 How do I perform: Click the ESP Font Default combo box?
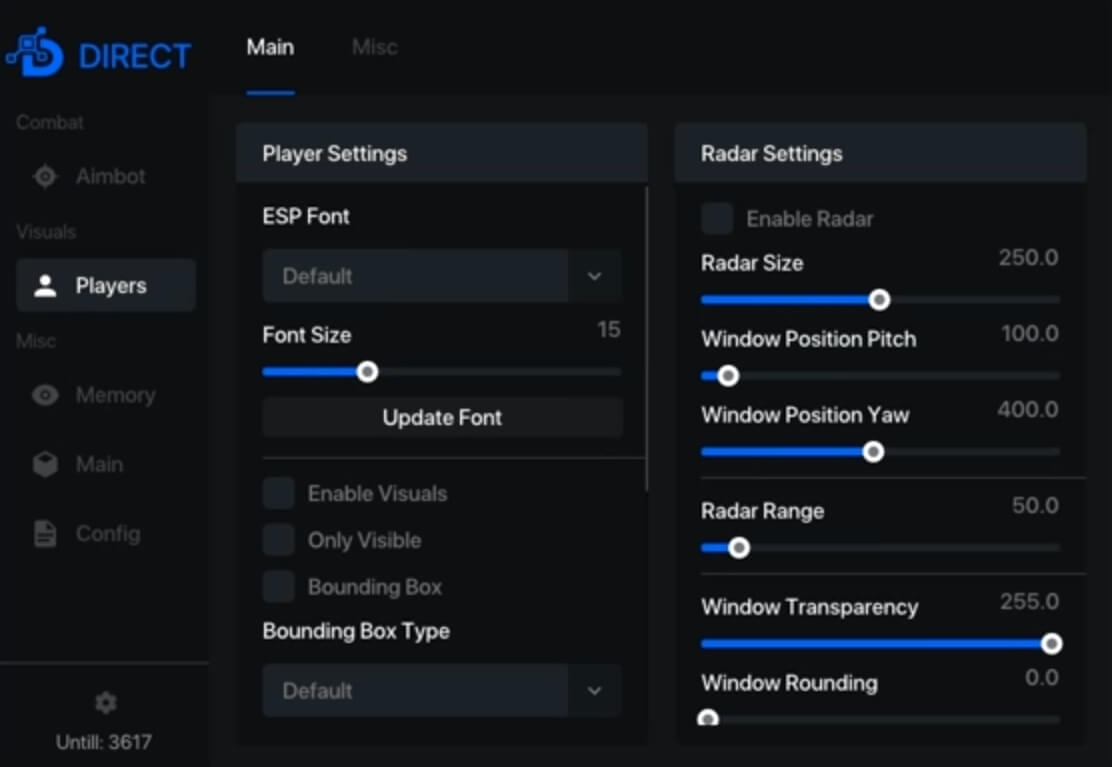pos(415,276)
